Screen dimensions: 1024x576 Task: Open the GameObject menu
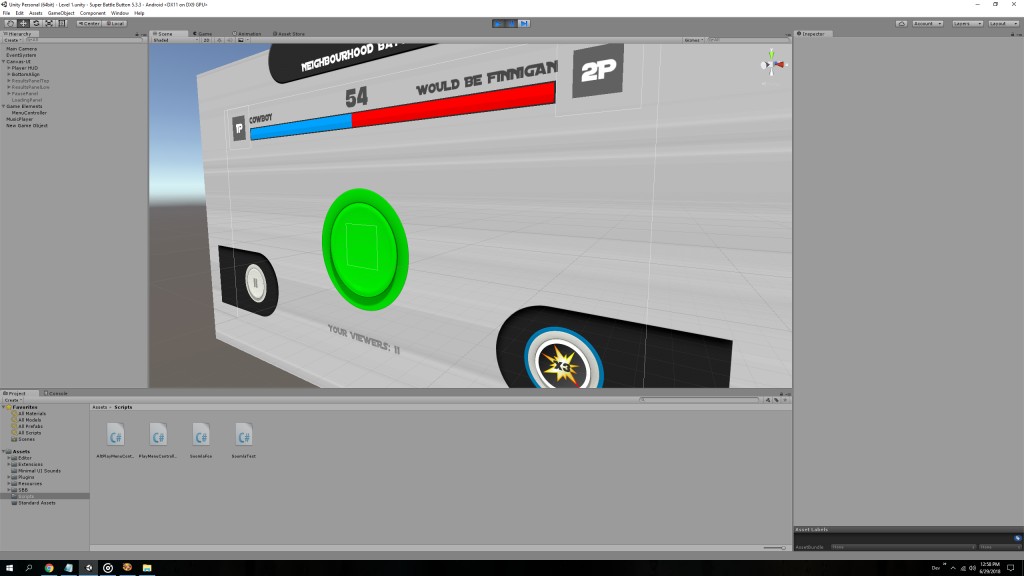pos(61,13)
